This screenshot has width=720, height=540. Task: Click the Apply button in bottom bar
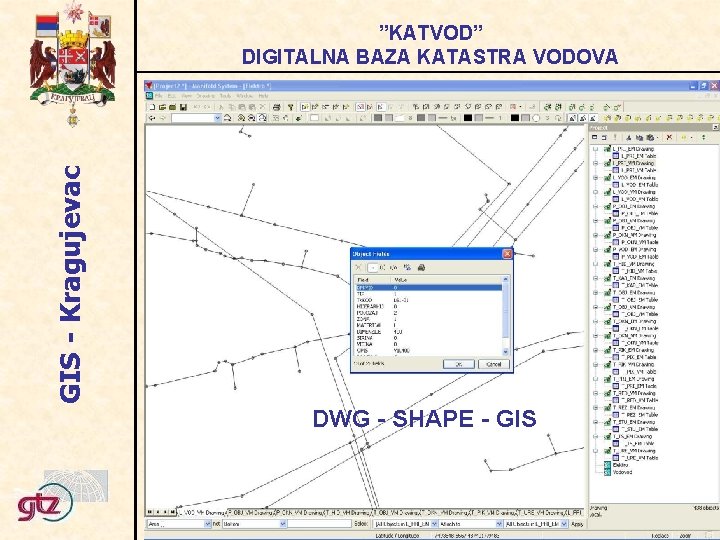(577, 523)
